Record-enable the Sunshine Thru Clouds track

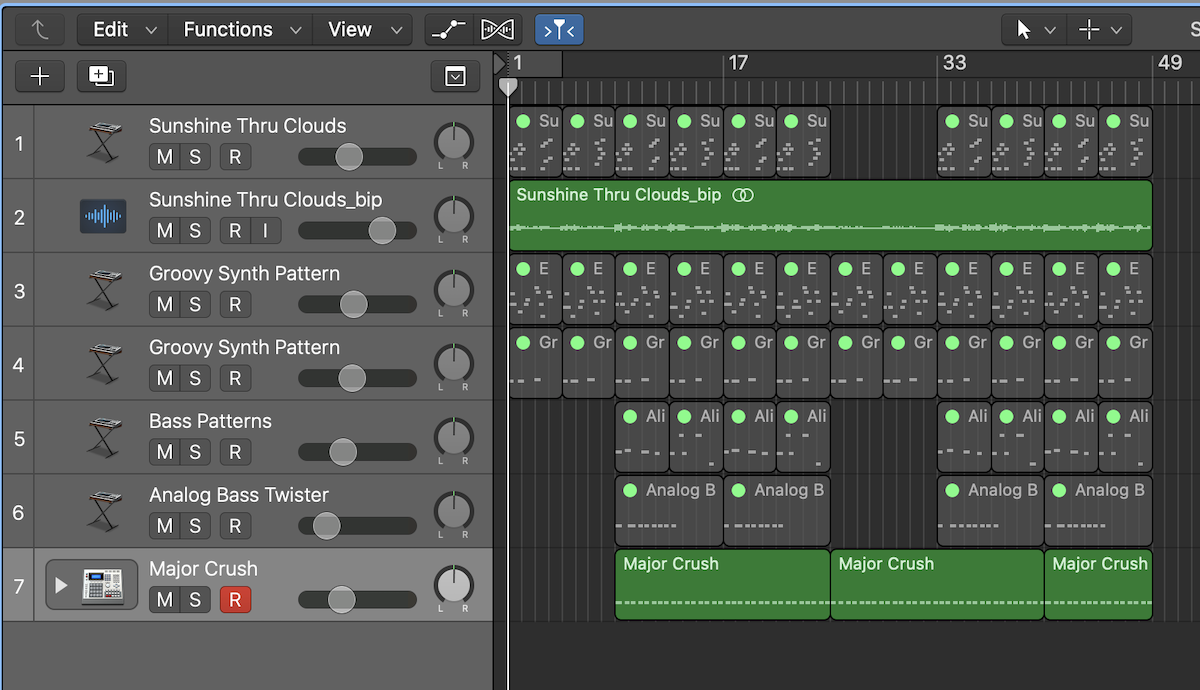coord(235,157)
